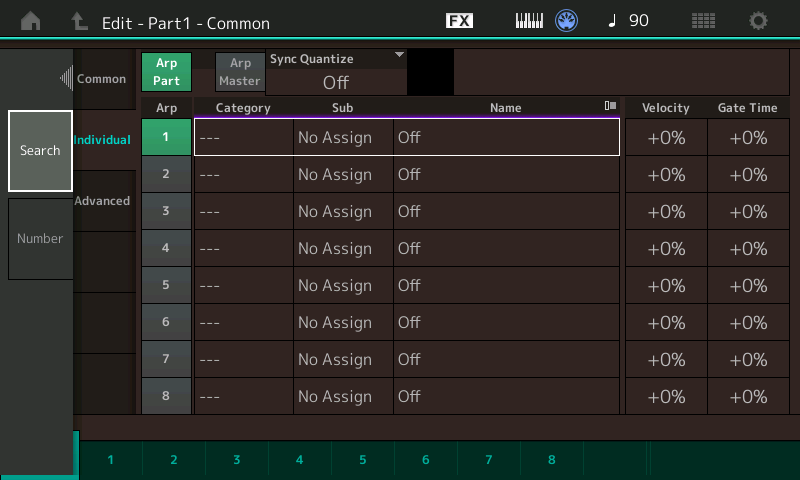800x480 pixels.
Task: Open the FX overview
Action: pos(459,21)
